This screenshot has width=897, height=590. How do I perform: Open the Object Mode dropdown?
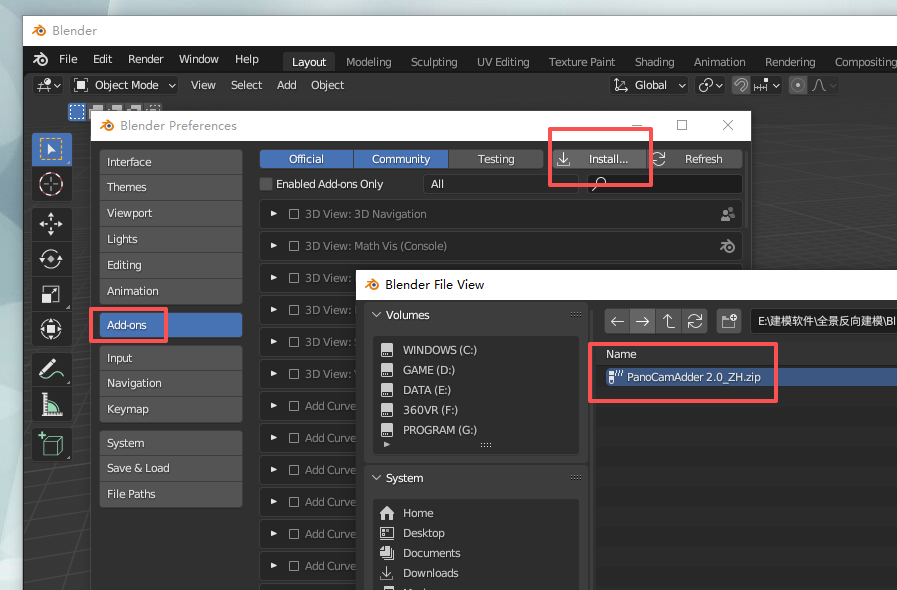pos(125,85)
